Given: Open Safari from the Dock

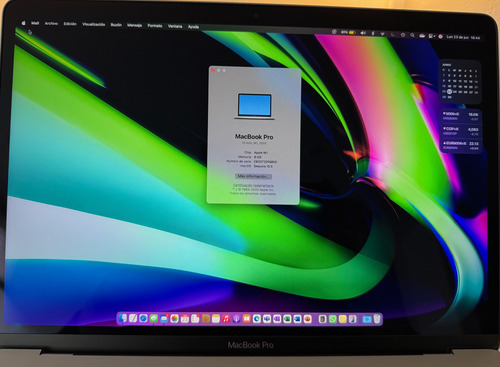Looking at the screenshot, I should [143, 318].
